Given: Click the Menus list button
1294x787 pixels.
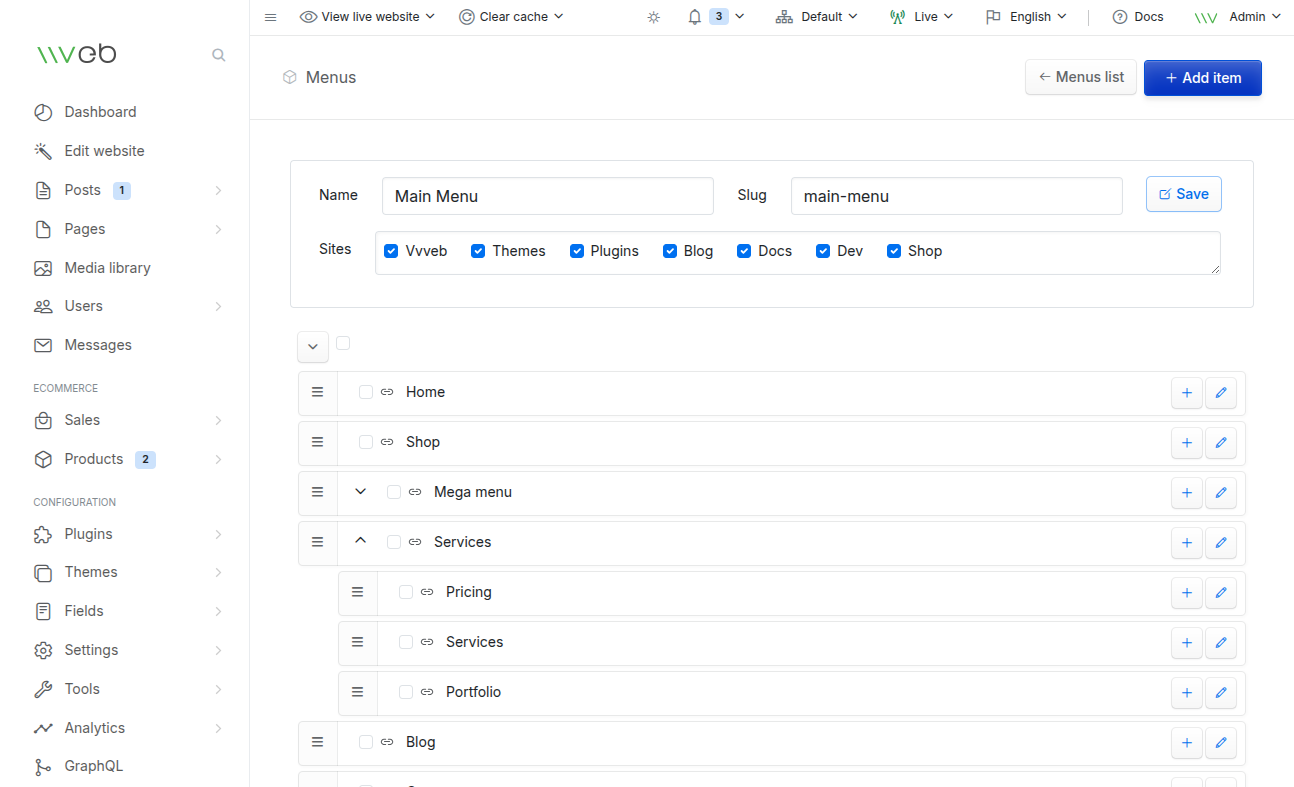Looking at the screenshot, I should click(x=1080, y=77).
